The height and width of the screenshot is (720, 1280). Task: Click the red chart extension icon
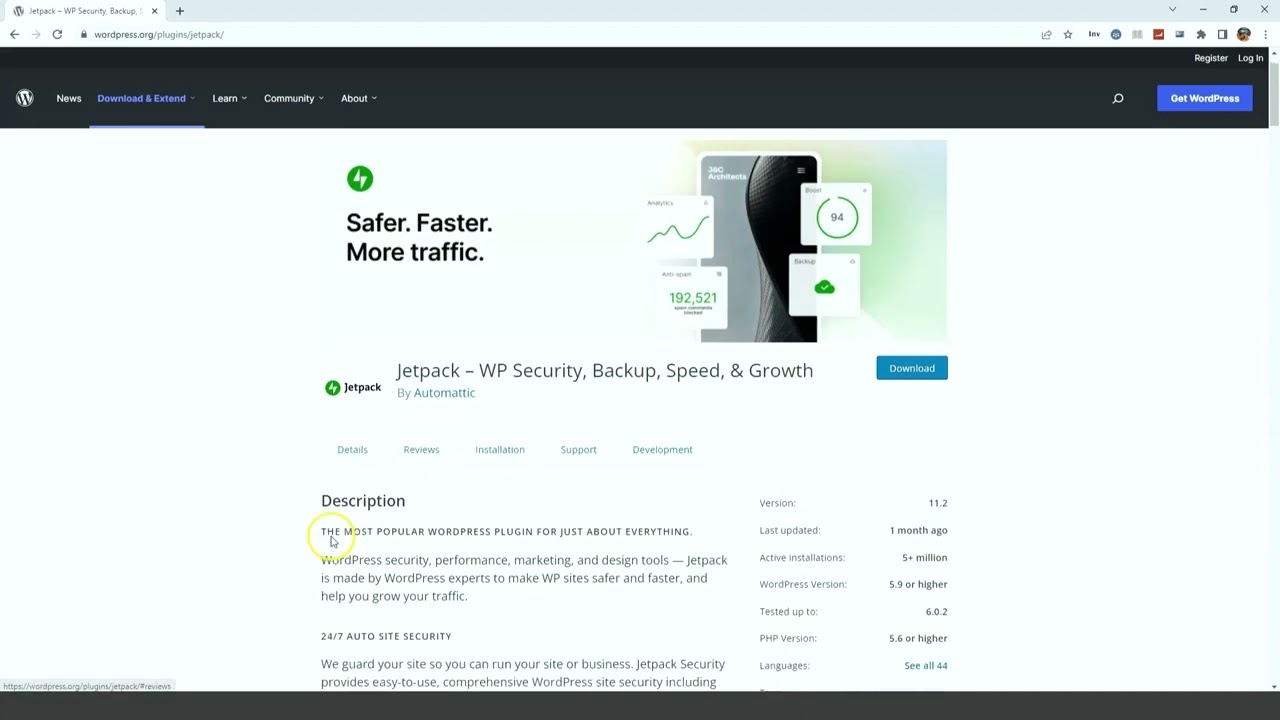(x=1158, y=34)
